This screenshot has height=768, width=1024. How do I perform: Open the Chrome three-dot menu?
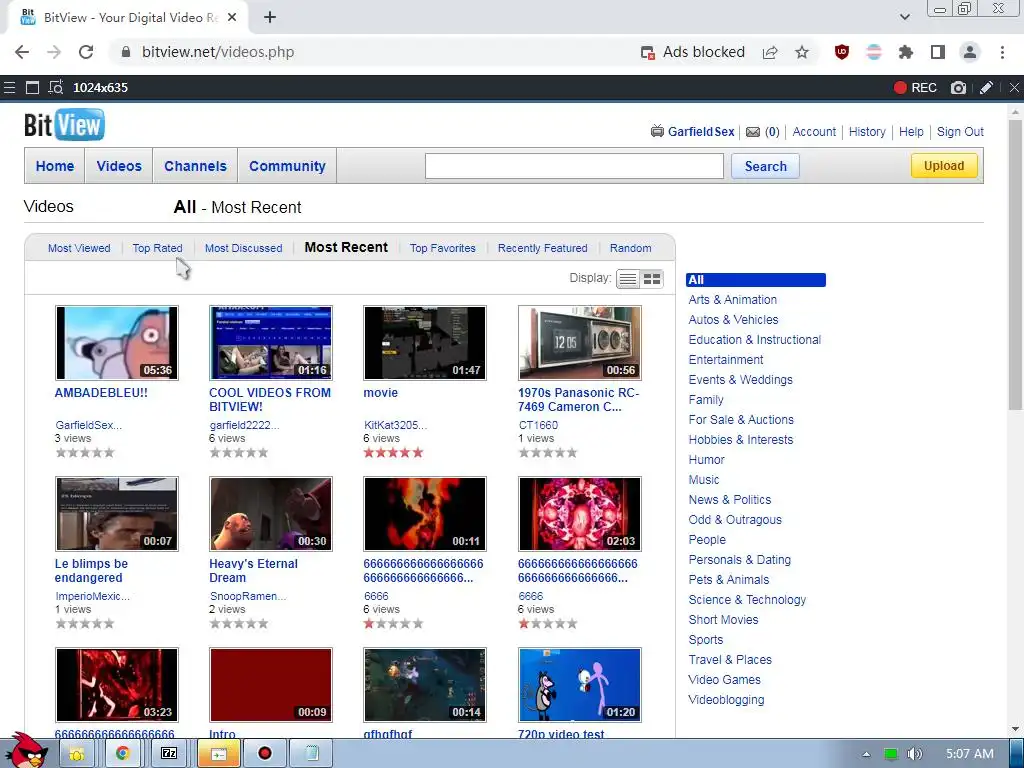coord(1002,52)
